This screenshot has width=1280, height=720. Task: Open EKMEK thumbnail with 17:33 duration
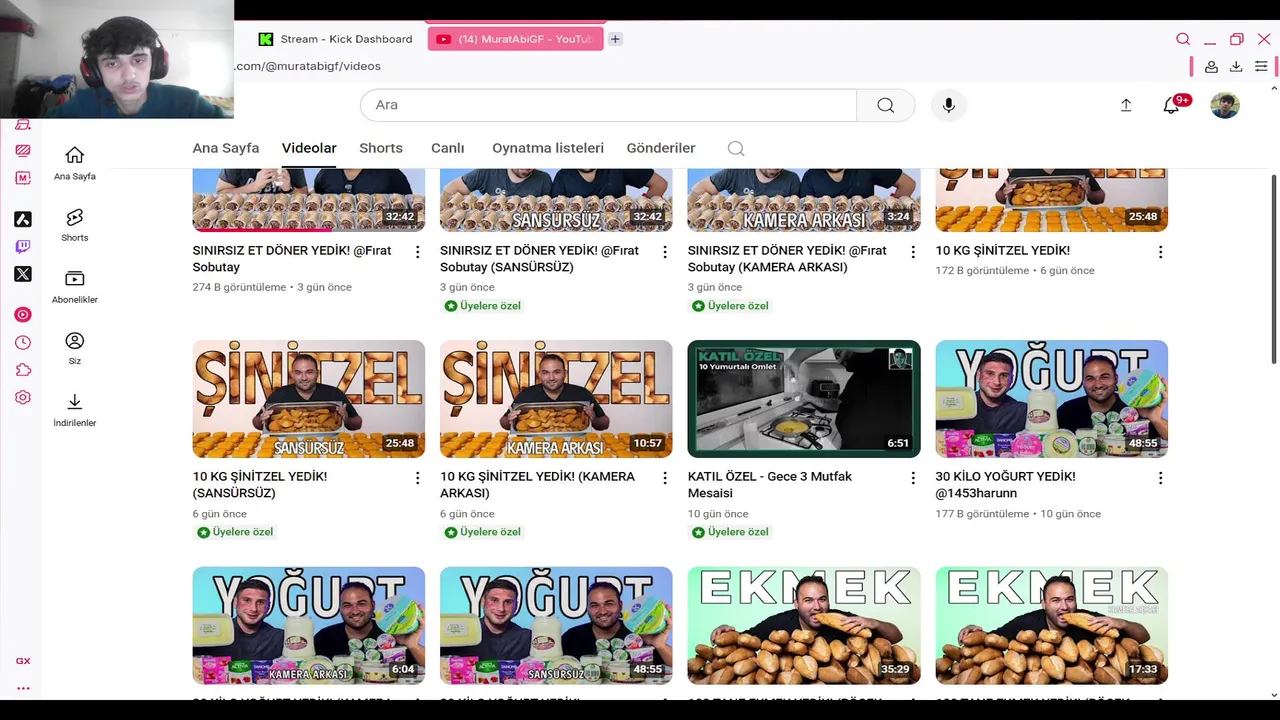point(1052,625)
